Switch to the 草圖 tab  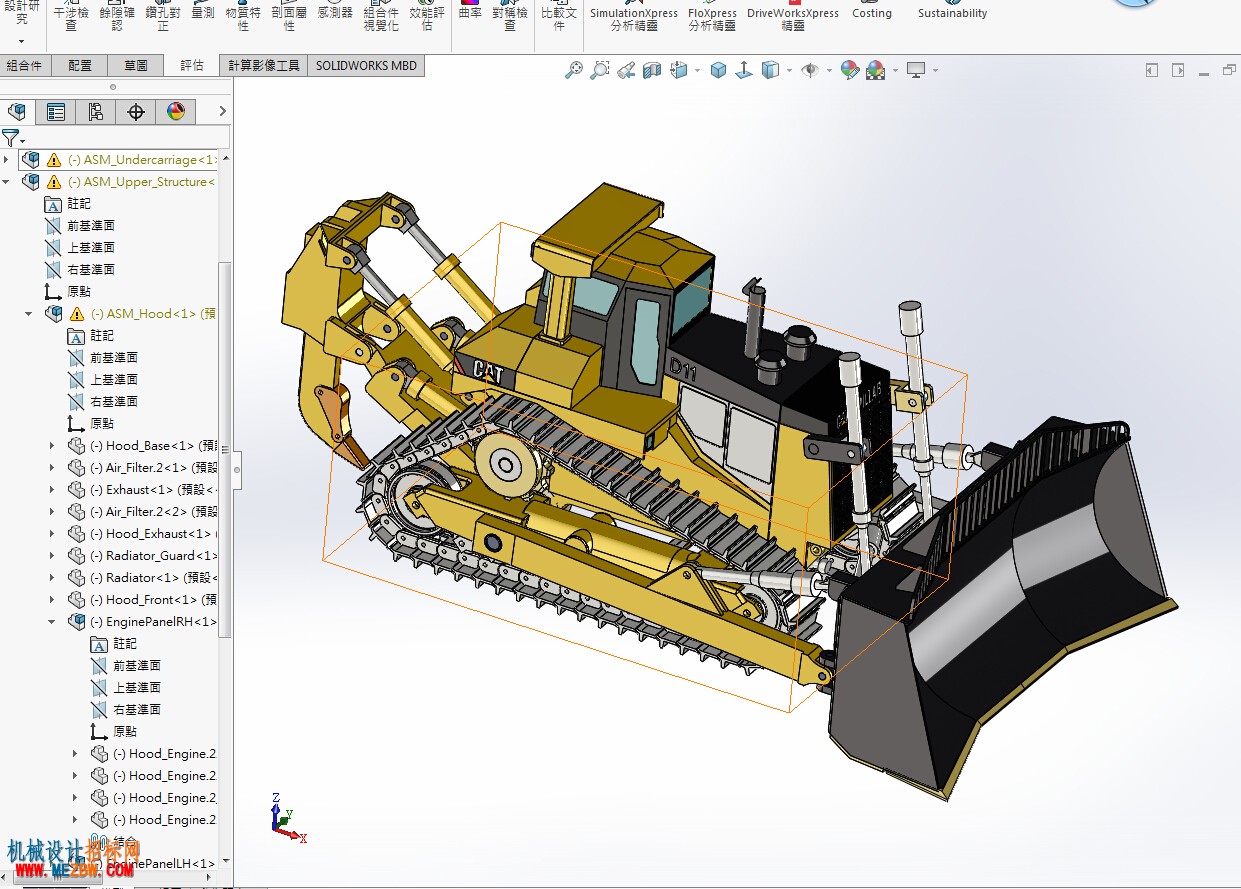coord(136,65)
